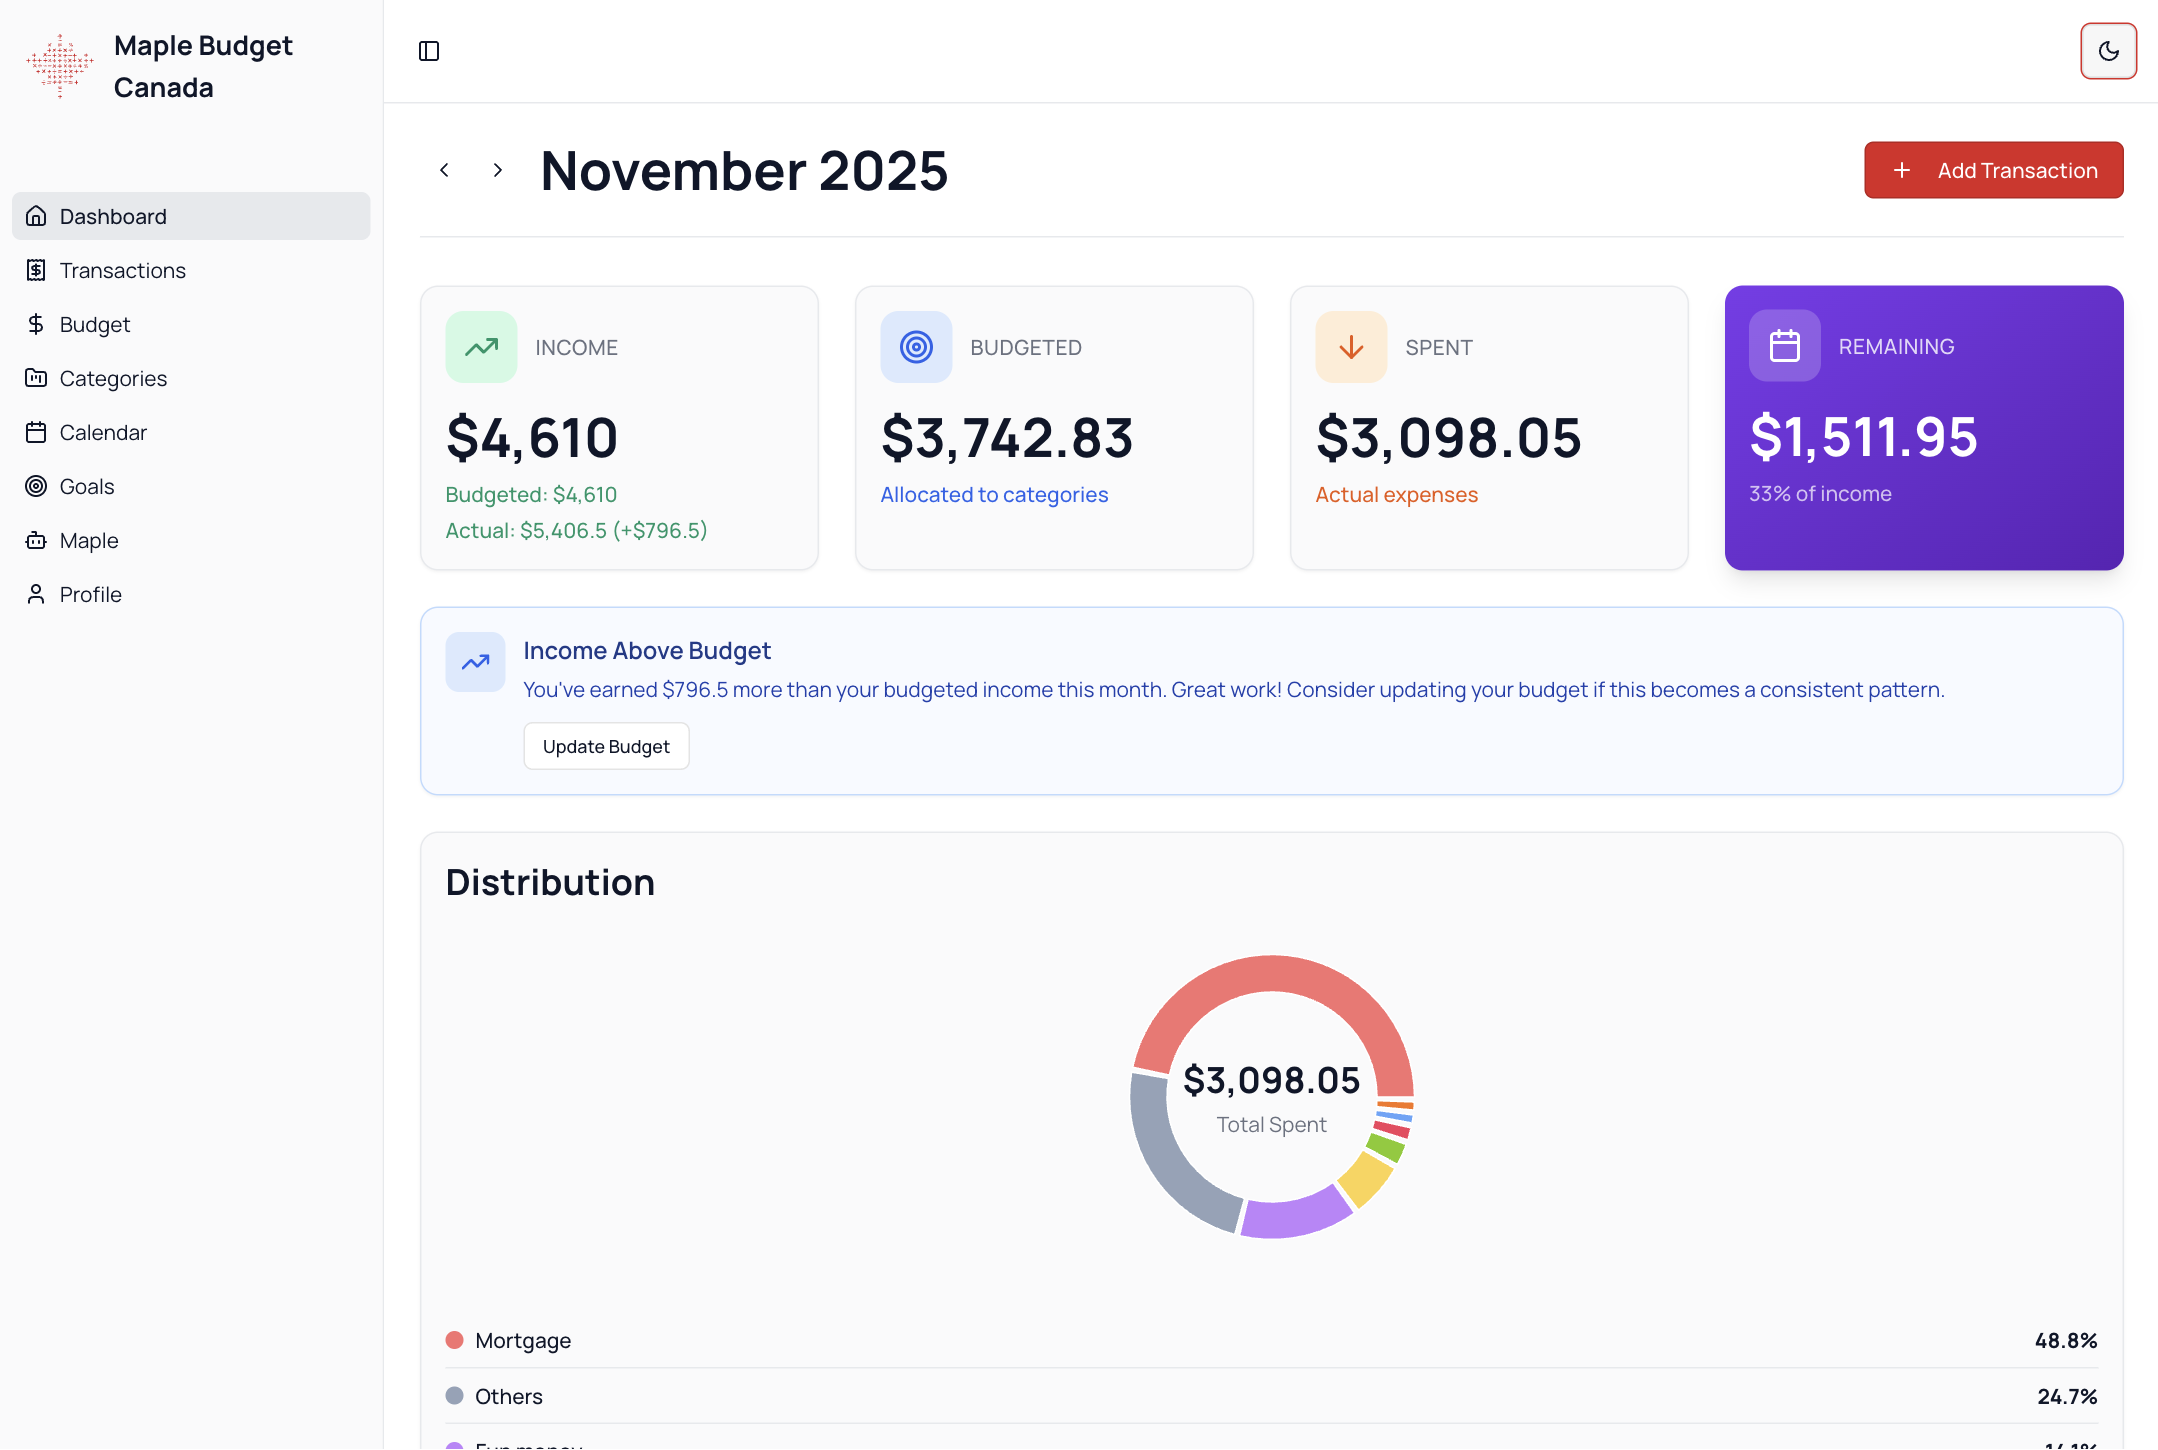Open Profile using the person icon
This screenshot has height=1450, width=2158.
[36, 593]
